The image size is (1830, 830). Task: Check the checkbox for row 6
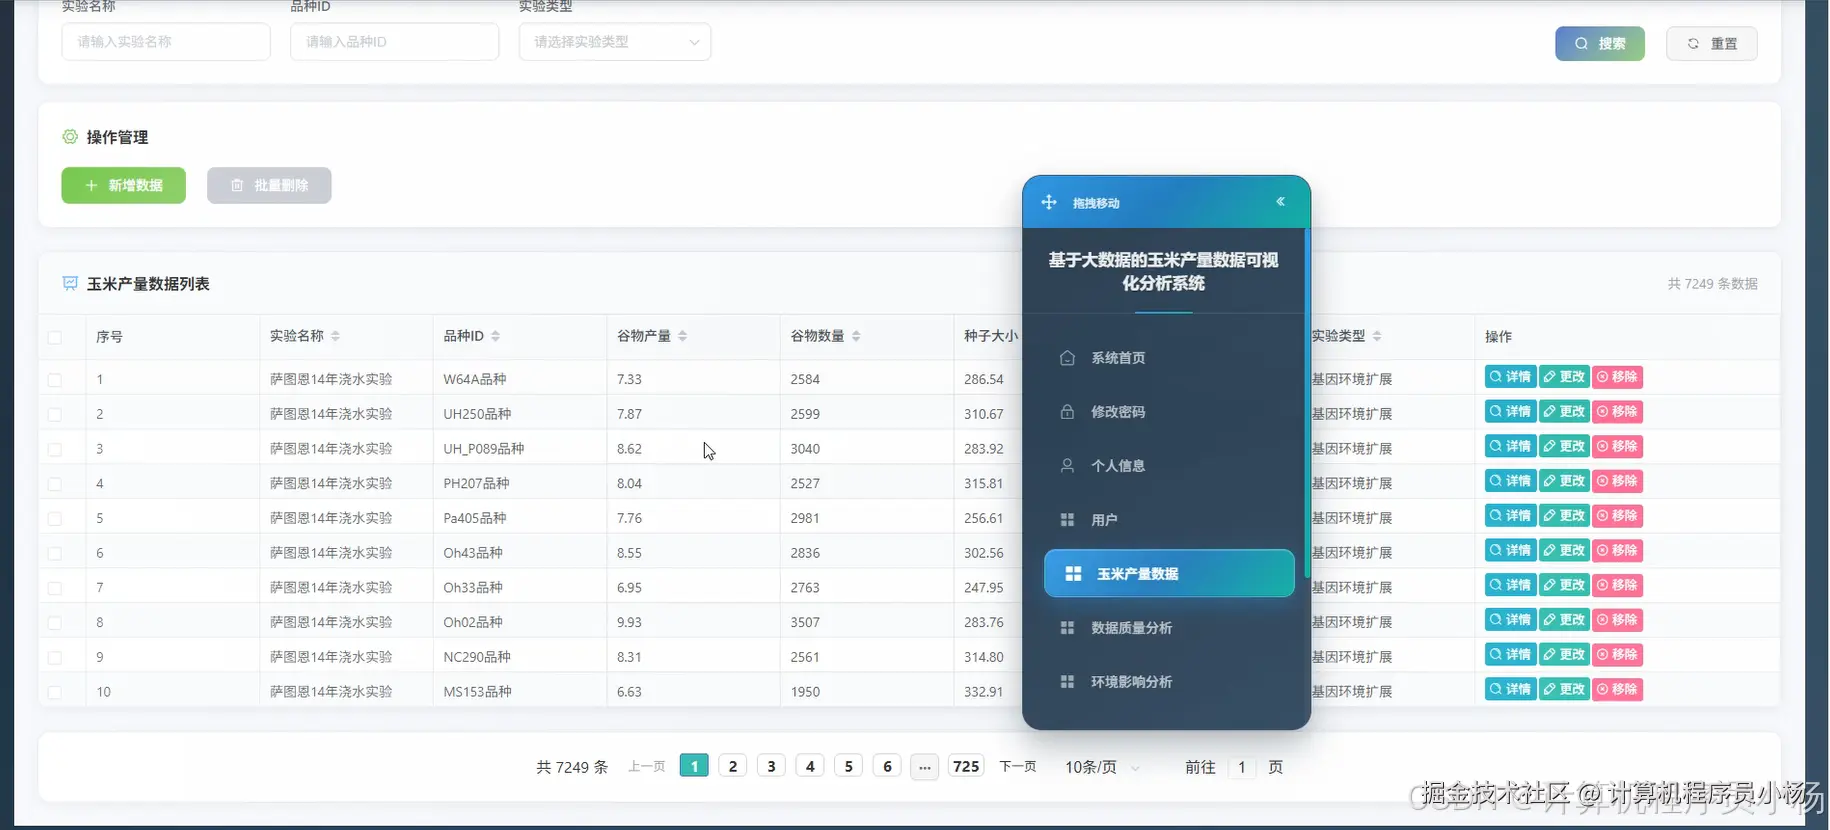[x=55, y=553]
